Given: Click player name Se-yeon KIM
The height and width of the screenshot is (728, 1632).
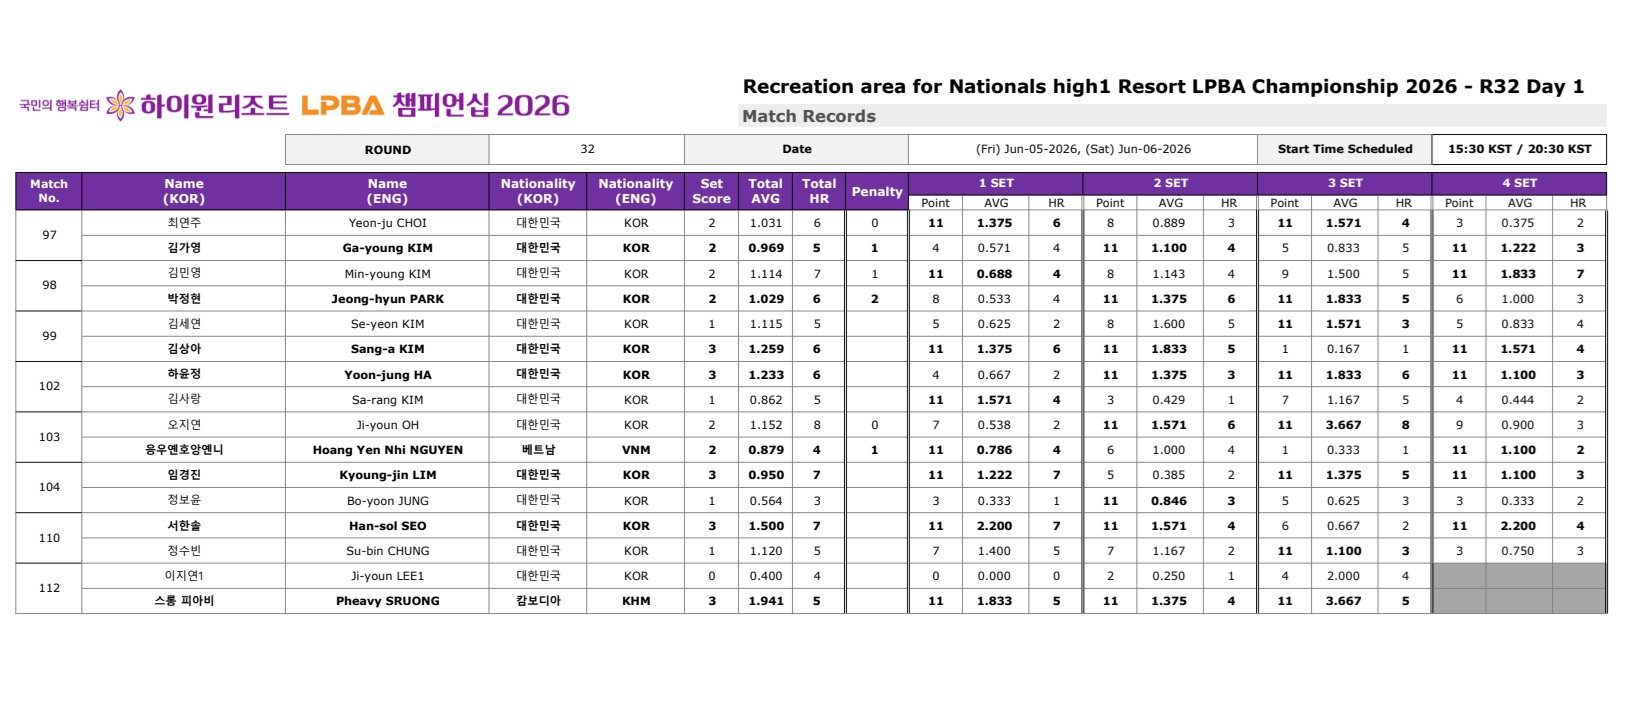Looking at the screenshot, I should 387,324.
